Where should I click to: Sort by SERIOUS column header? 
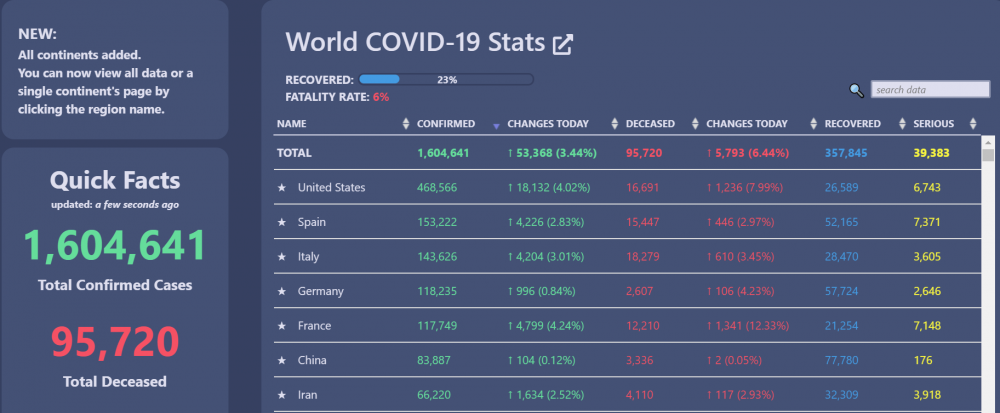tap(934, 124)
